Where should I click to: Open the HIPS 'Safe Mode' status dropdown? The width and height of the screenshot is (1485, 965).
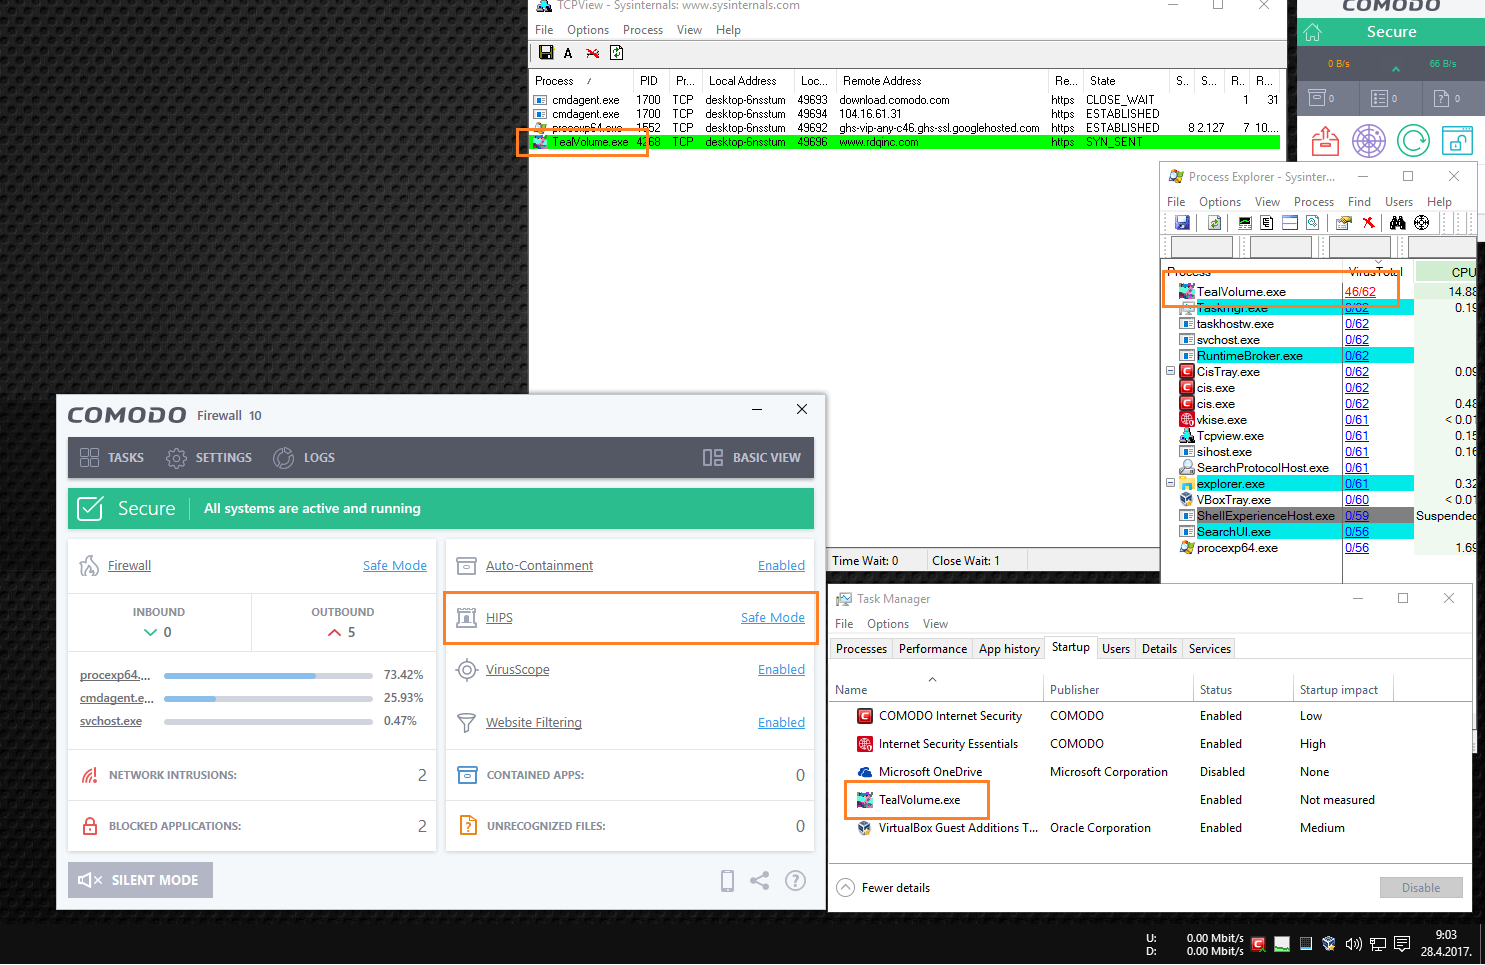[772, 618]
